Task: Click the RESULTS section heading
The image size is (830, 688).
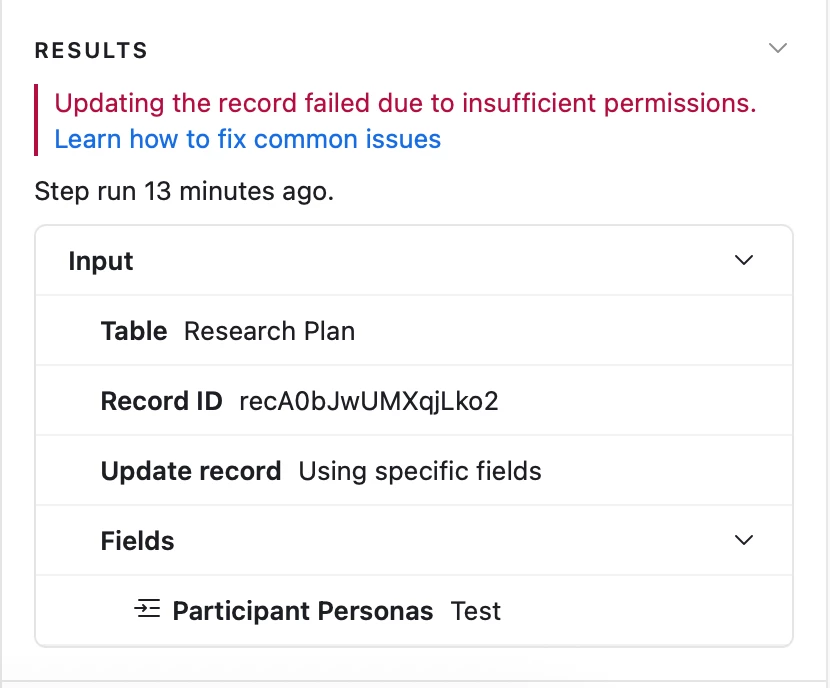Action: [x=91, y=50]
